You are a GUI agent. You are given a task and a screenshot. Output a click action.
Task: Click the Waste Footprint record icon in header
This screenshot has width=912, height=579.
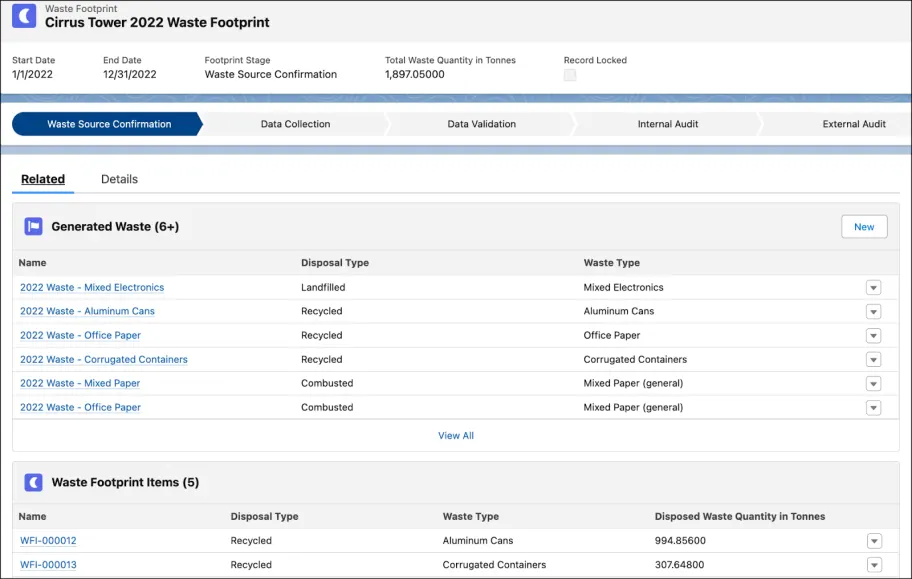tap(24, 16)
